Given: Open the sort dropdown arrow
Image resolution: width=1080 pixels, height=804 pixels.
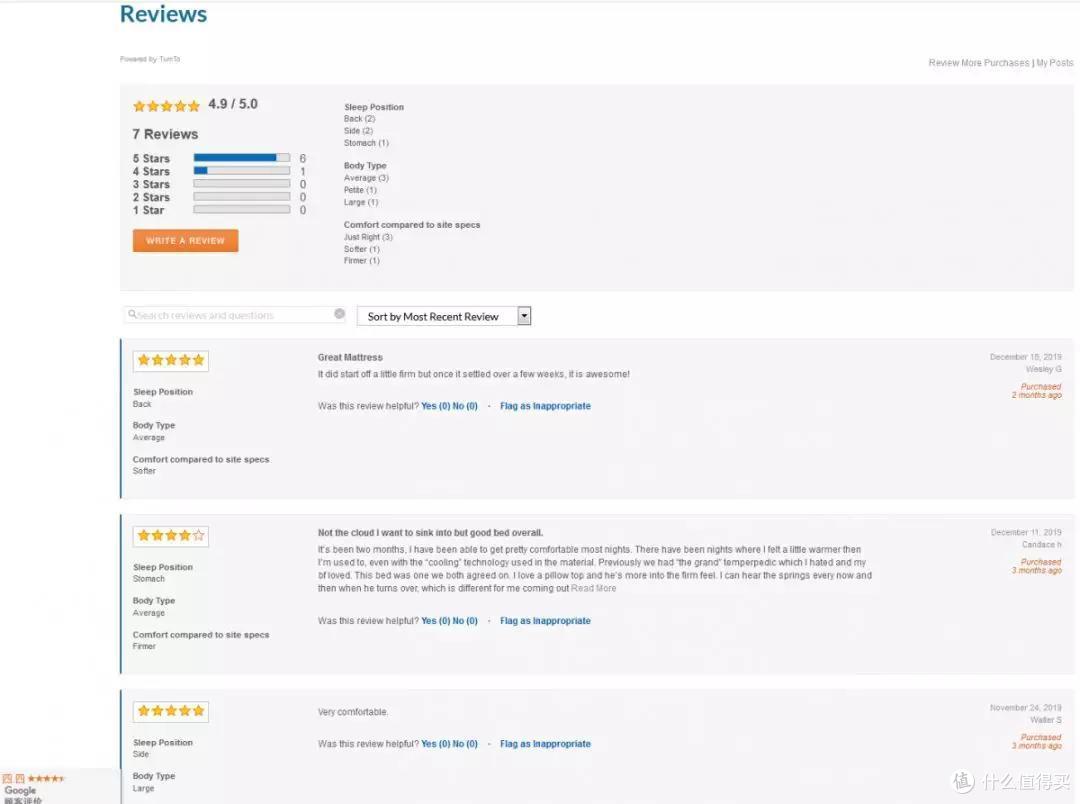Looking at the screenshot, I should point(524,316).
